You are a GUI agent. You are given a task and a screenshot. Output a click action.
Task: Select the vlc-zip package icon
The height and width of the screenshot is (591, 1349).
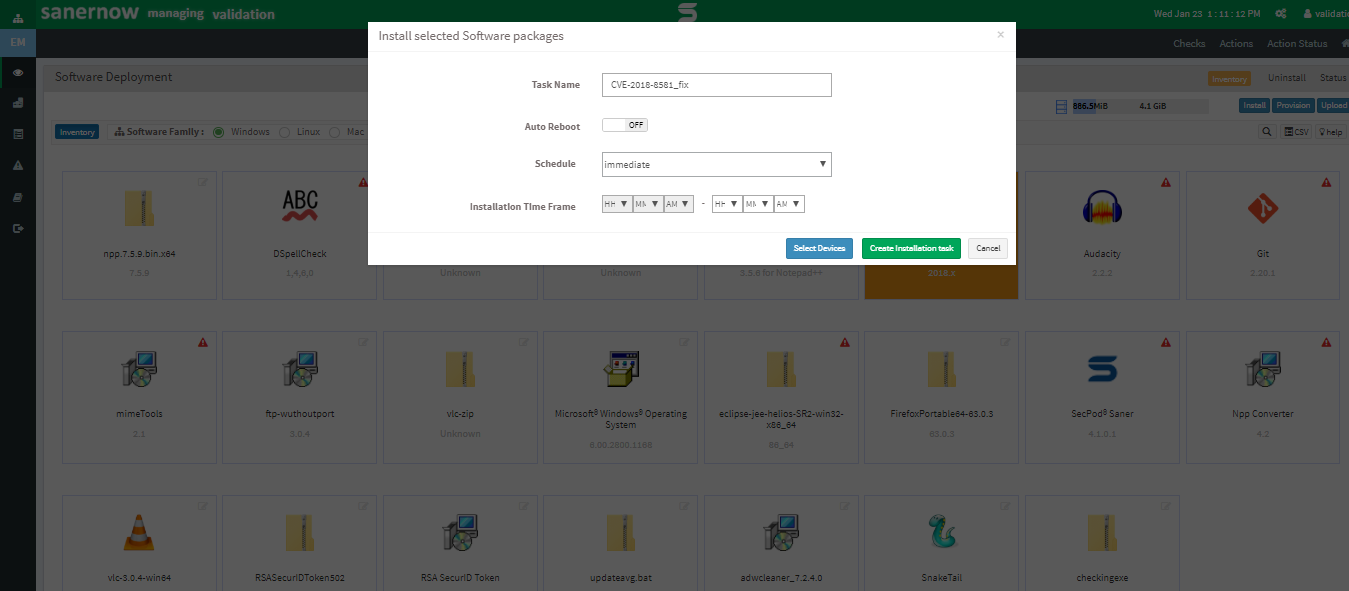point(461,369)
